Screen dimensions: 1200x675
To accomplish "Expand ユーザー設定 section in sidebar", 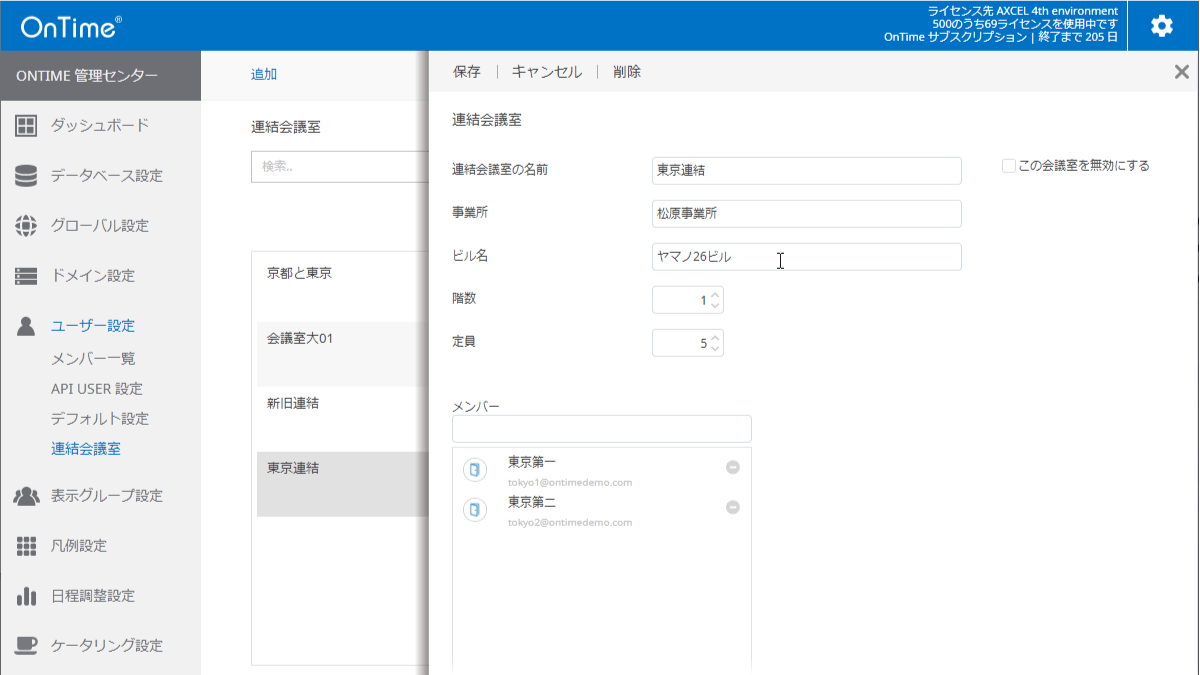I will pos(92,326).
